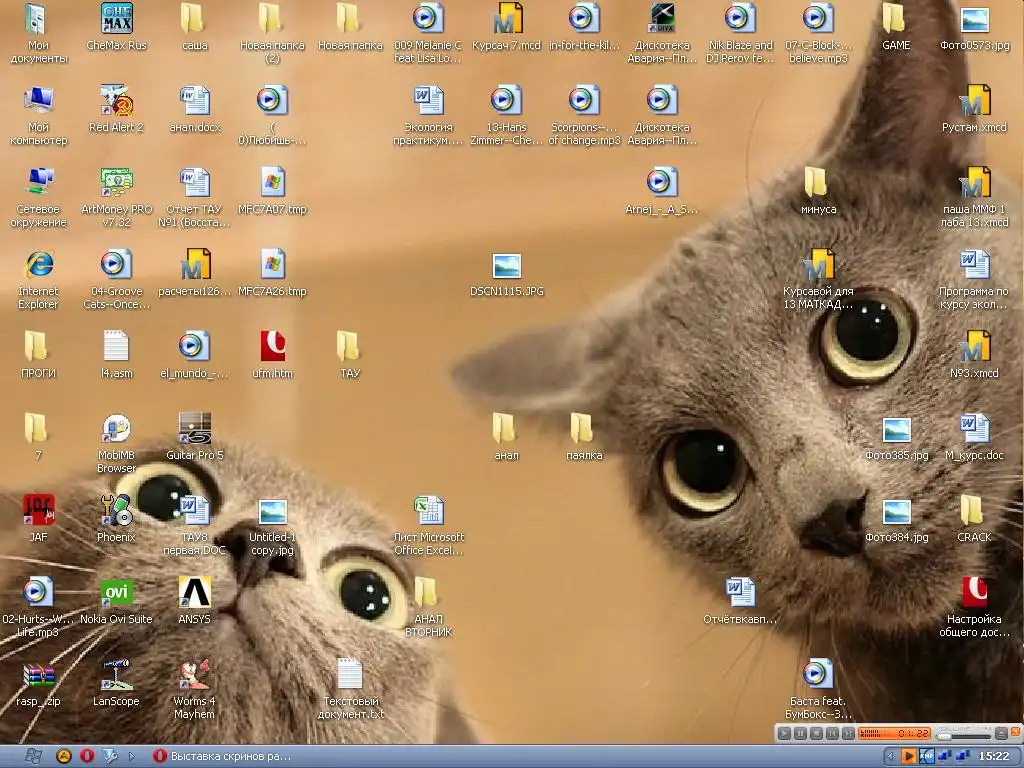Select the Internet Explorer desktop icon
Screen dimensions: 1024x768
(38, 266)
